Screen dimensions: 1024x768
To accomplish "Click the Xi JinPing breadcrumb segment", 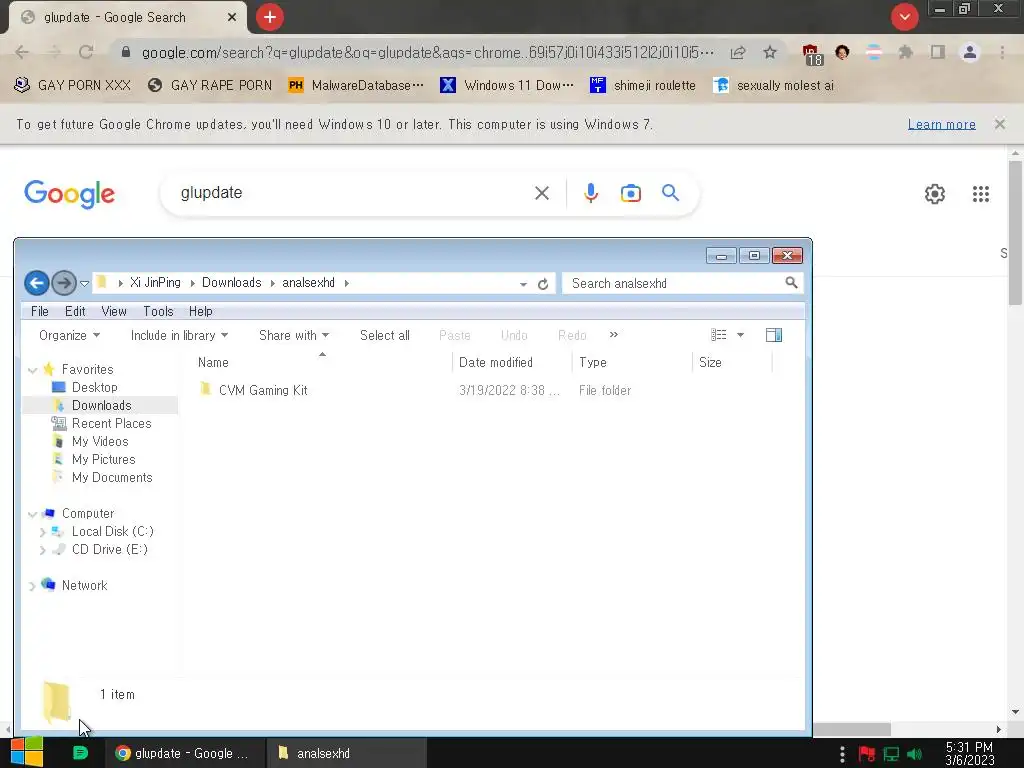I will (155, 283).
